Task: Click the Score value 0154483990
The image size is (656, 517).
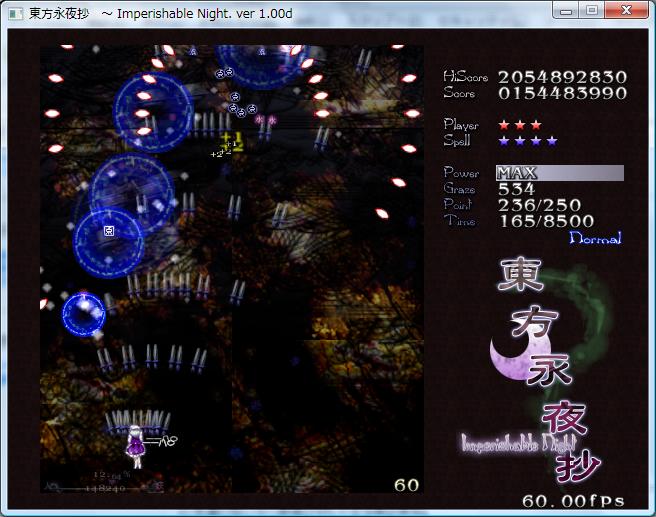Action: click(x=562, y=93)
